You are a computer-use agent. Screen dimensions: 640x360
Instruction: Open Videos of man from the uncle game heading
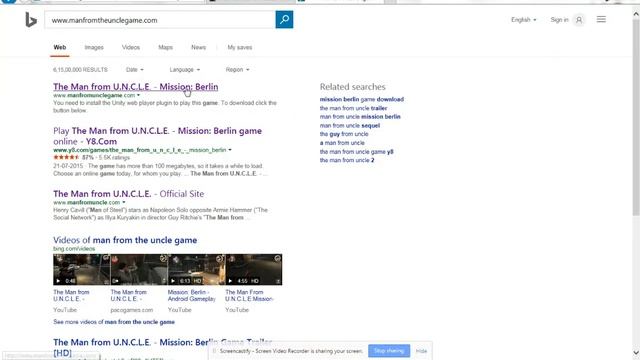coord(125,240)
